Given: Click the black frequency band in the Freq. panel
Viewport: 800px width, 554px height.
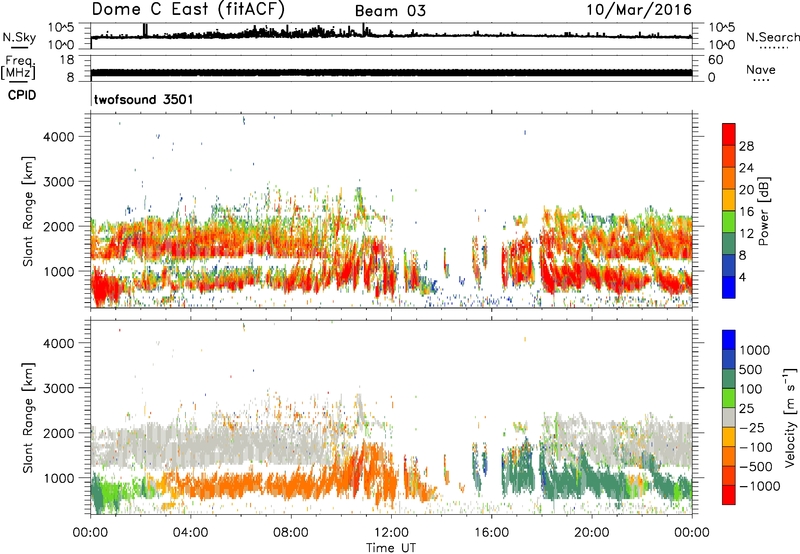Looking at the screenshot, I should pyautogui.click(x=391, y=73).
